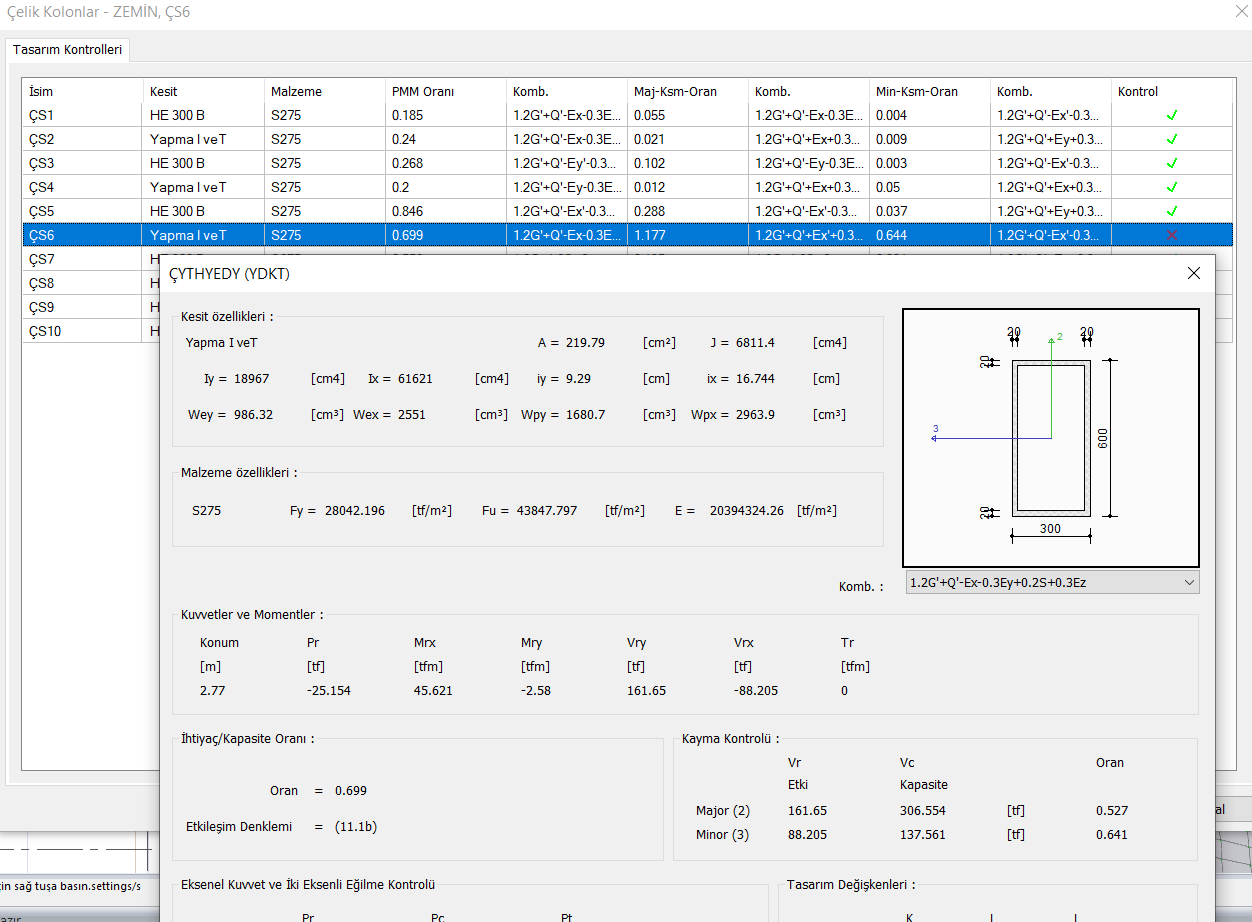The height and width of the screenshot is (922, 1252).
Task: Click the green check icon in row ÇS5
Action: click(1172, 211)
